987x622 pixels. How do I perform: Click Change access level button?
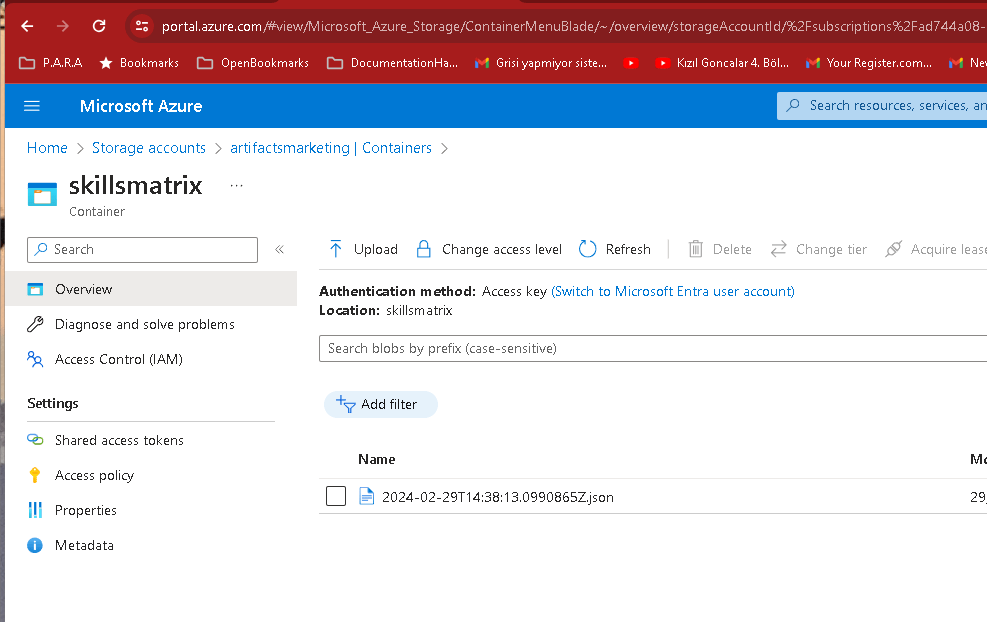tap(489, 249)
